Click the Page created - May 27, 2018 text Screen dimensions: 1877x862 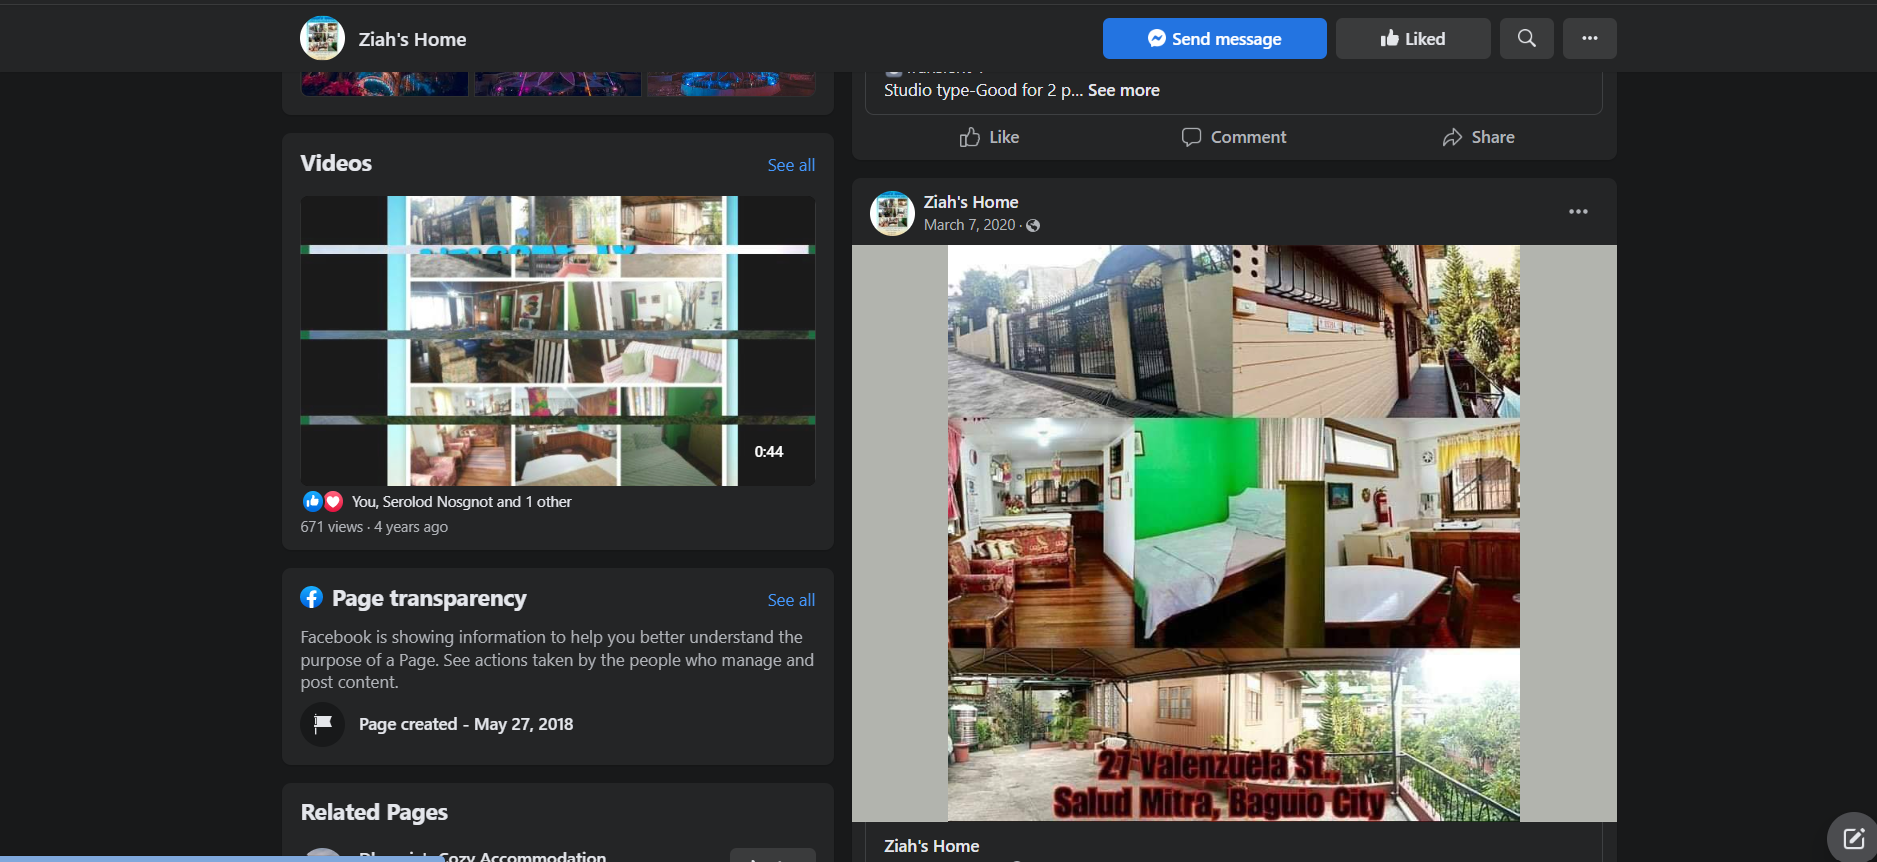[466, 724]
